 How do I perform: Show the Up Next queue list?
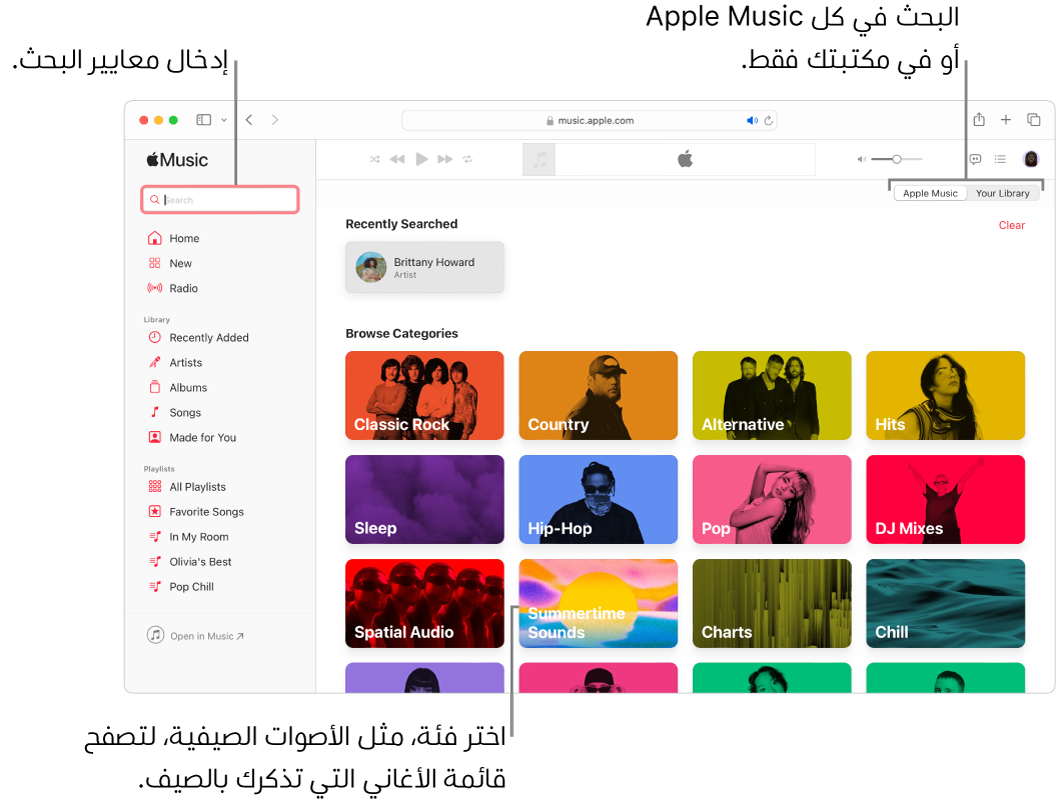pyautogui.click(x=1000, y=159)
